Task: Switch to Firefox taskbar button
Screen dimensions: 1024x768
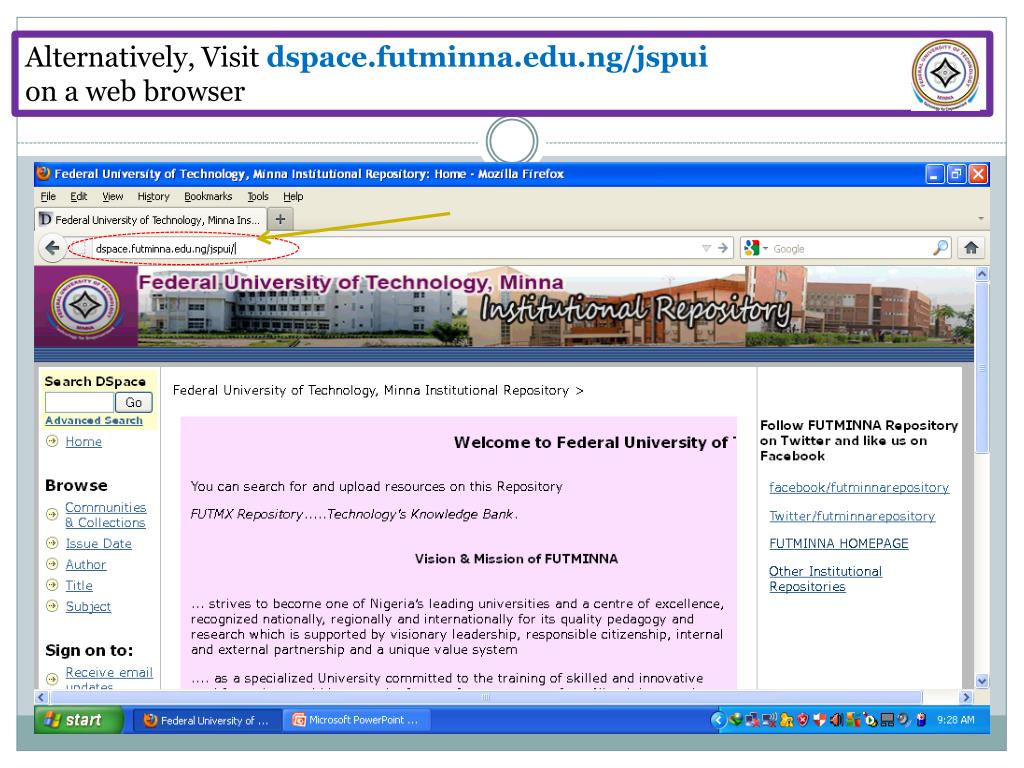Action: point(207,720)
